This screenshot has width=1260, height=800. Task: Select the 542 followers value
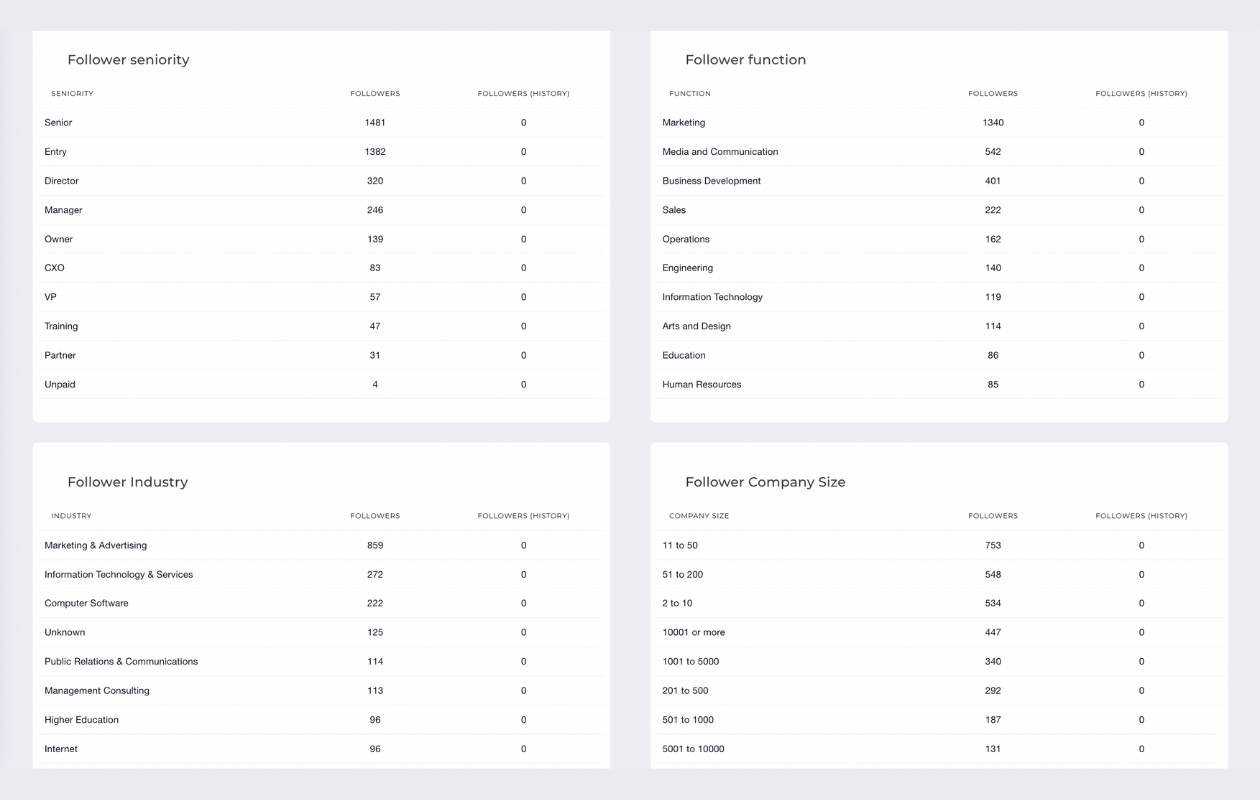[993, 152]
